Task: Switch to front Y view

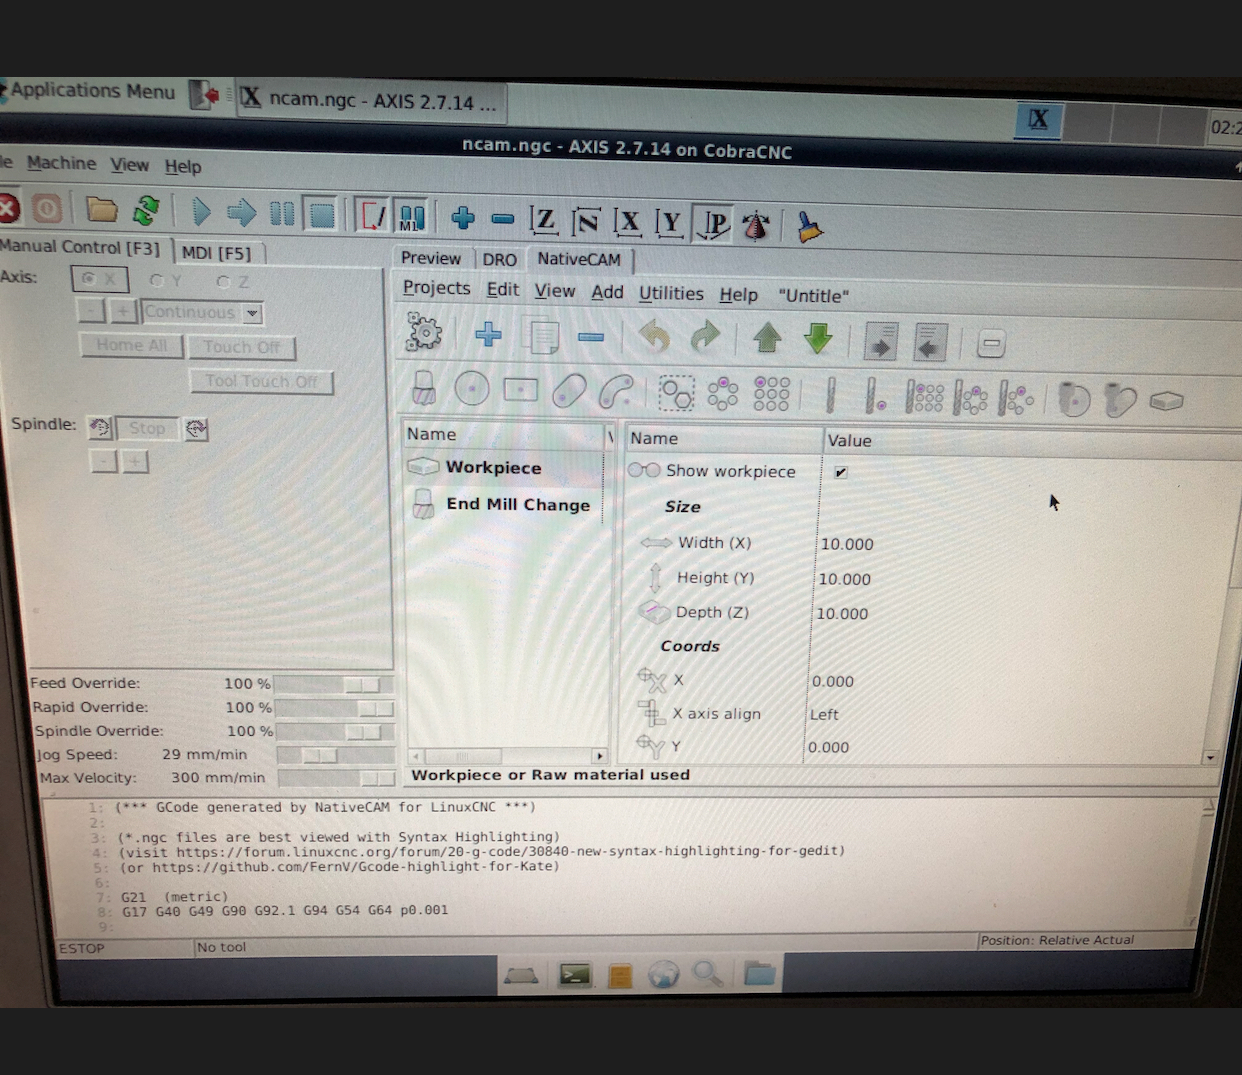Action: pyautogui.click(x=669, y=223)
